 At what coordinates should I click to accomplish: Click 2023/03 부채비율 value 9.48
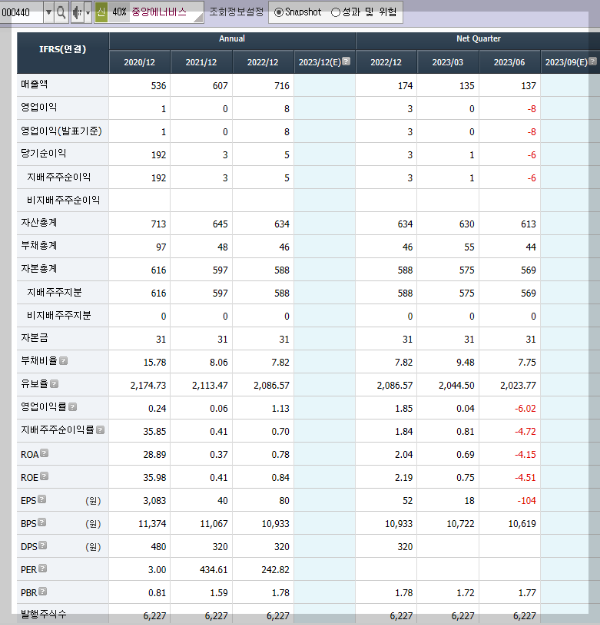pyautogui.click(x=465, y=362)
